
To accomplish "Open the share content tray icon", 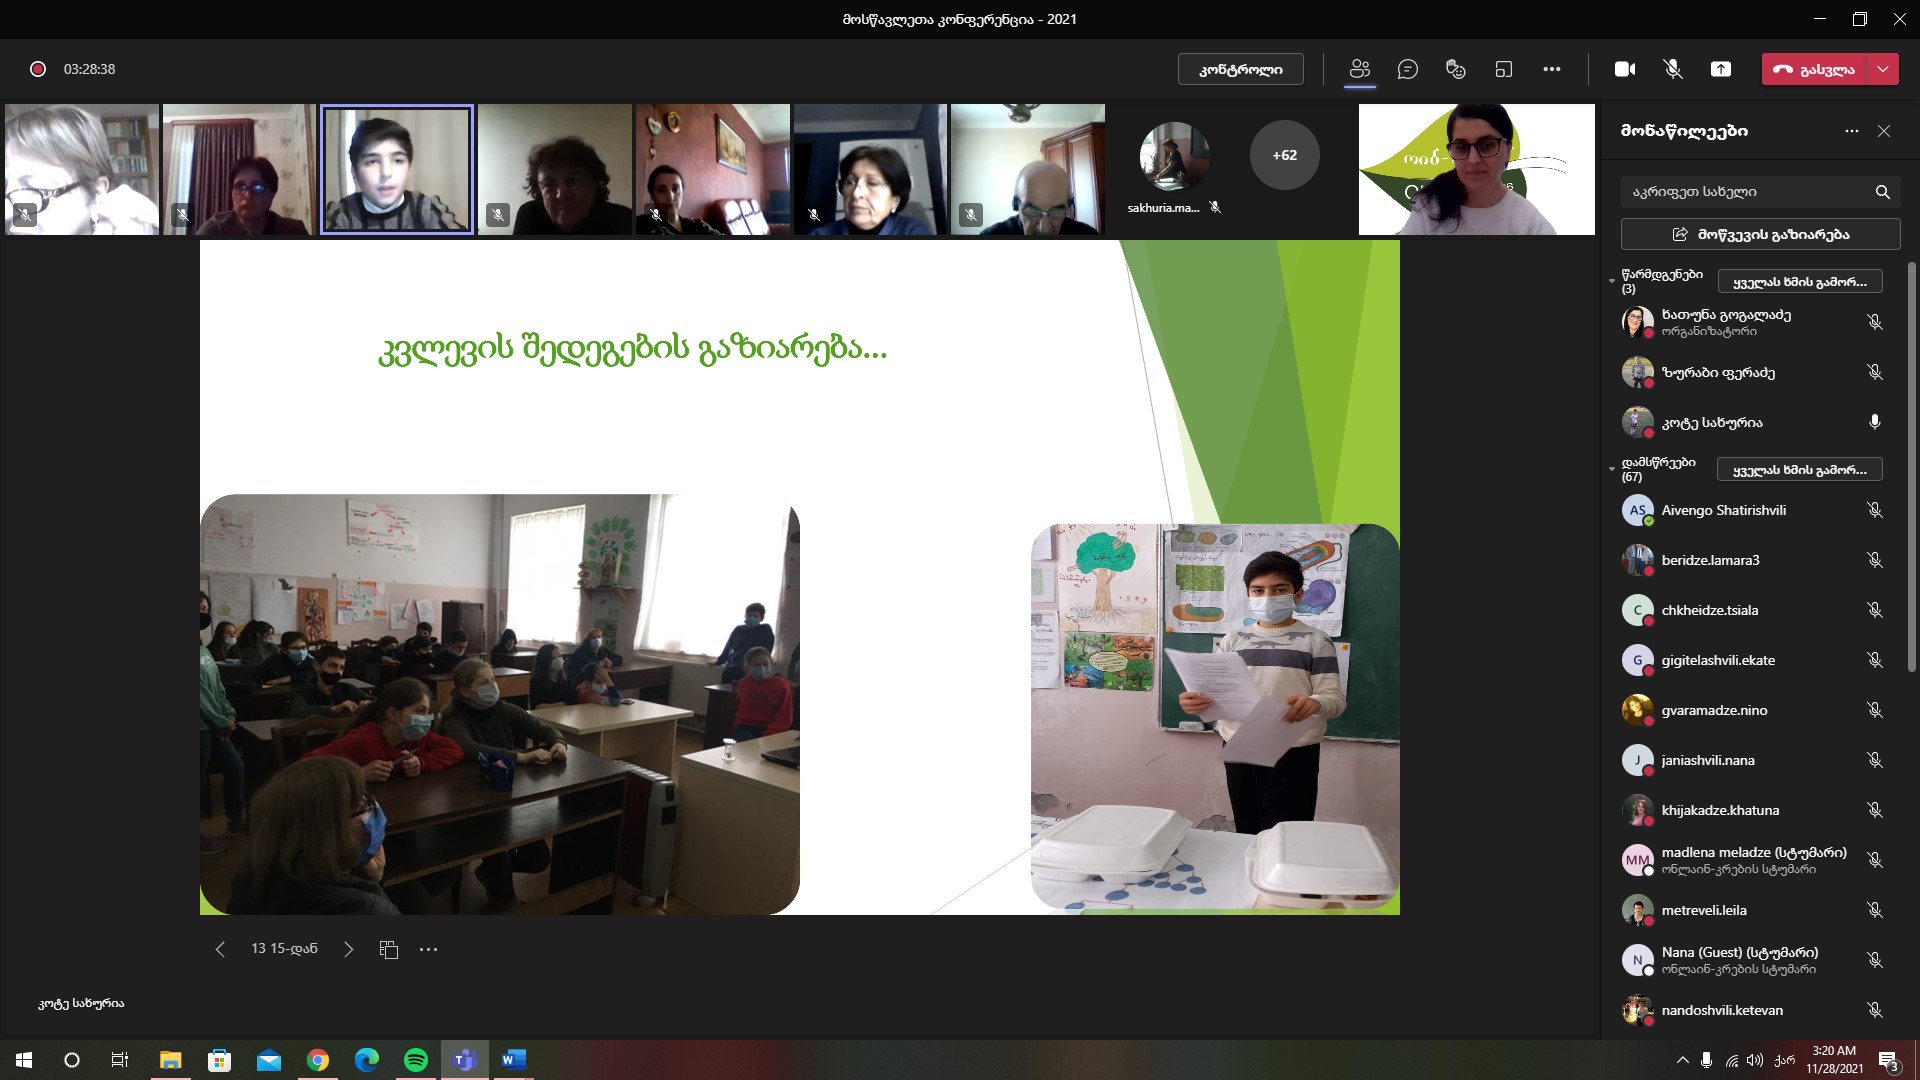I will (1721, 69).
